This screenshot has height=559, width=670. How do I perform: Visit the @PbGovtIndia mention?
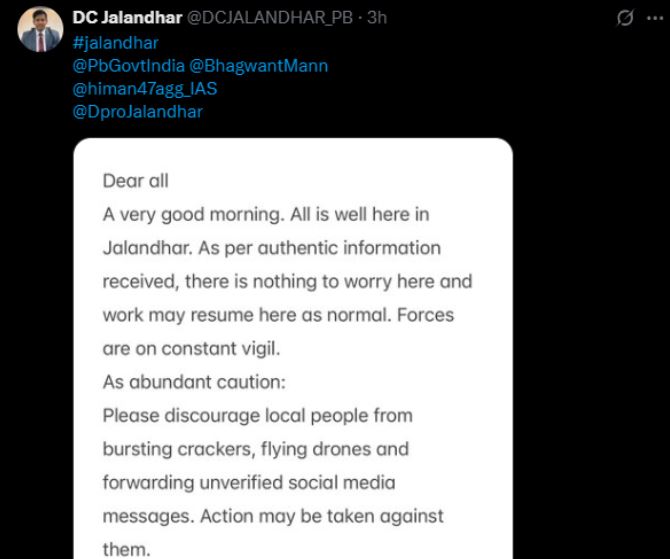pyautogui.click(x=129, y=66)
